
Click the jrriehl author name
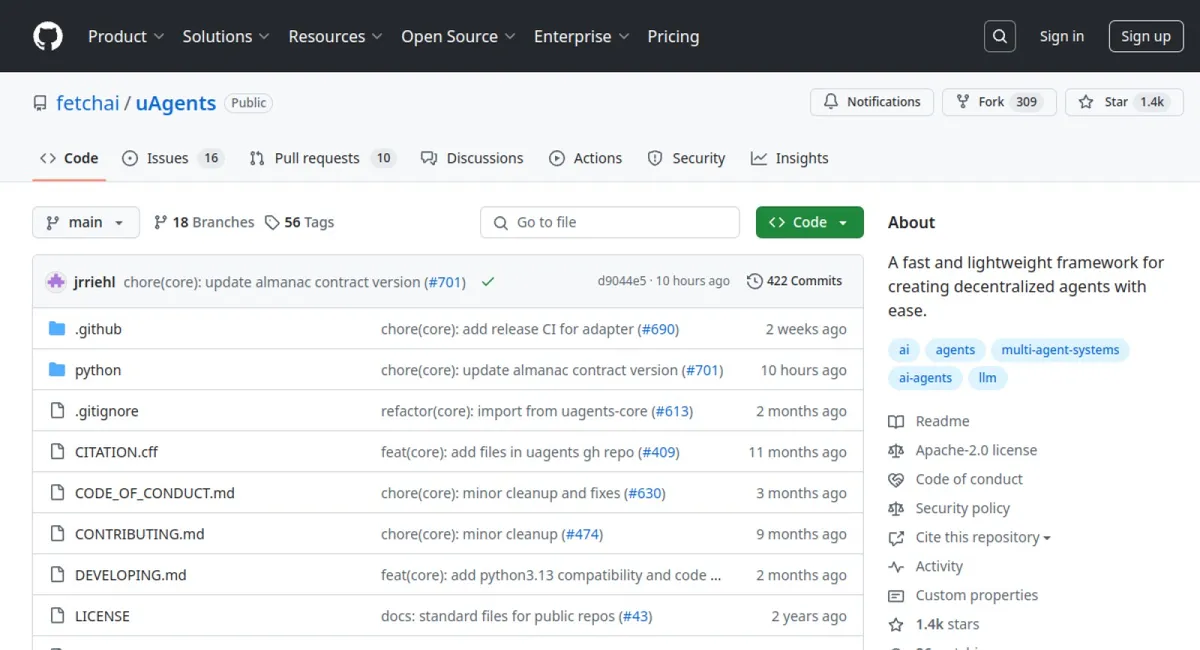95,282
